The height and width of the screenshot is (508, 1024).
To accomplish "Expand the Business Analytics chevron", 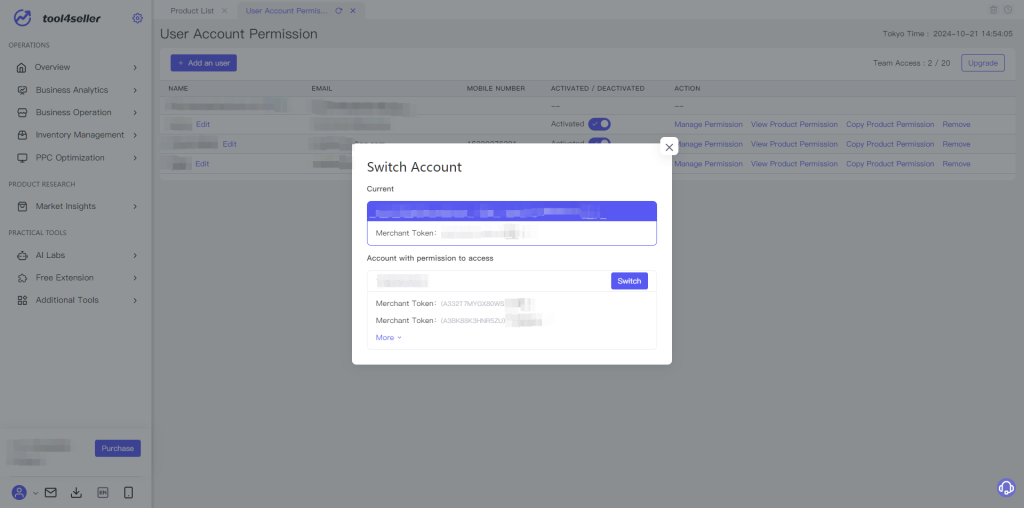I will [x=135, y=90].
